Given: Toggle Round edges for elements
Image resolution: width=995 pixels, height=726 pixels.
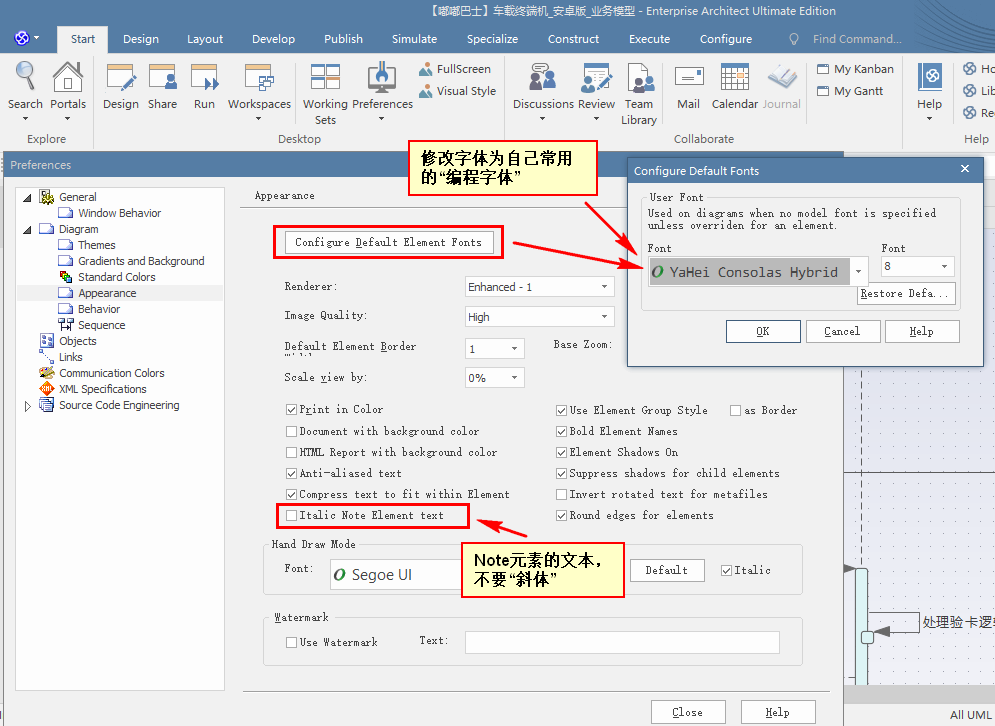Looking at the screenshot, I should (561, 515).
